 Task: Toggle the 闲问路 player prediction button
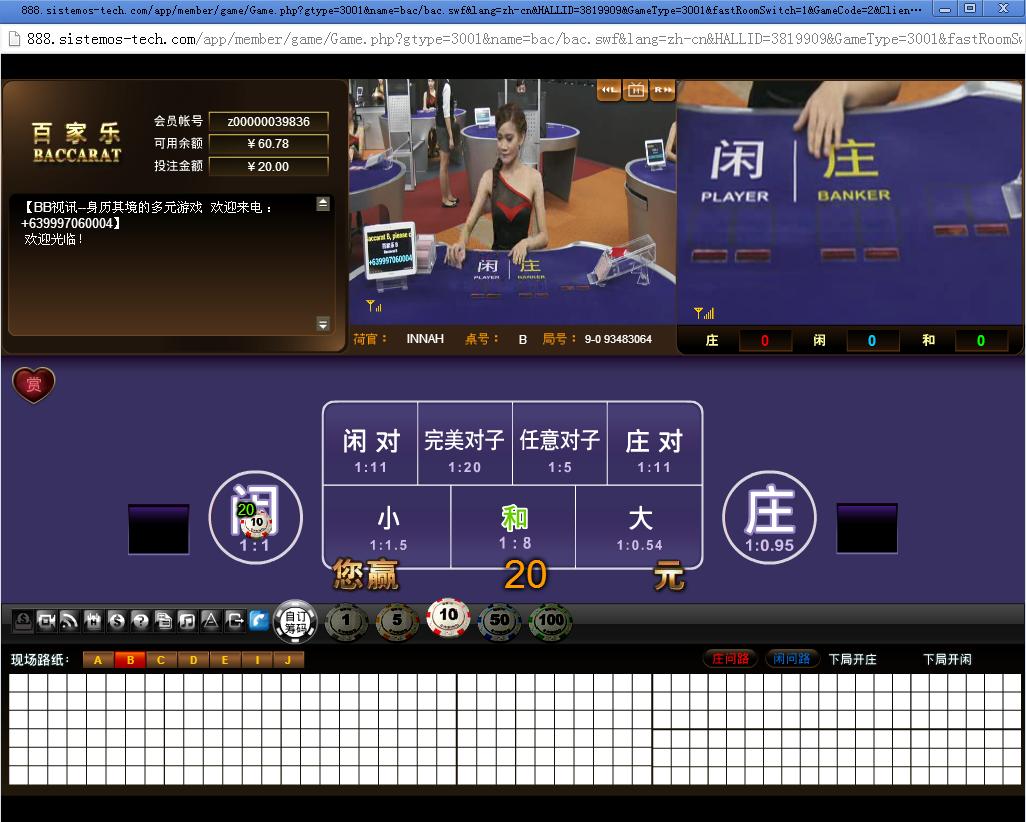coord(791,658)
